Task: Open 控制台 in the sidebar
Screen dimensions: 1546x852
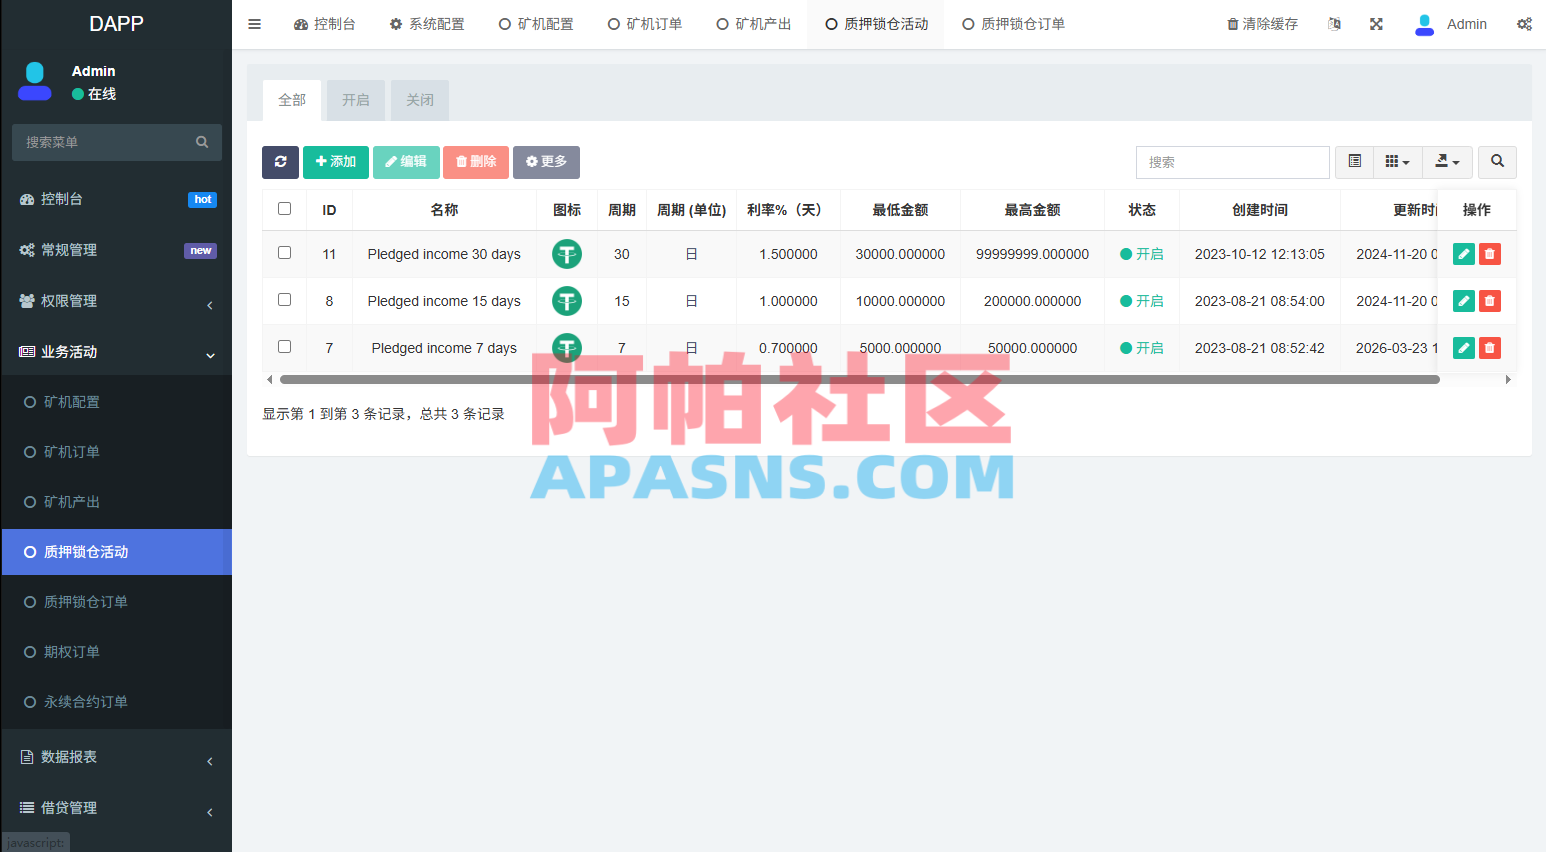Action: [x=116, y=199]
